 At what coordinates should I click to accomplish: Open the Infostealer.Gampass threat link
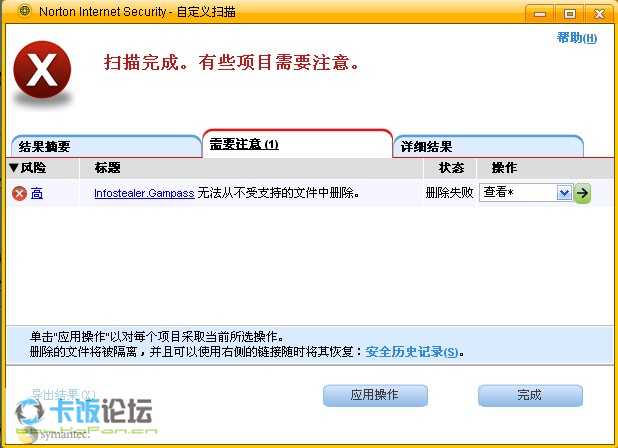click(x=144, y=193)
